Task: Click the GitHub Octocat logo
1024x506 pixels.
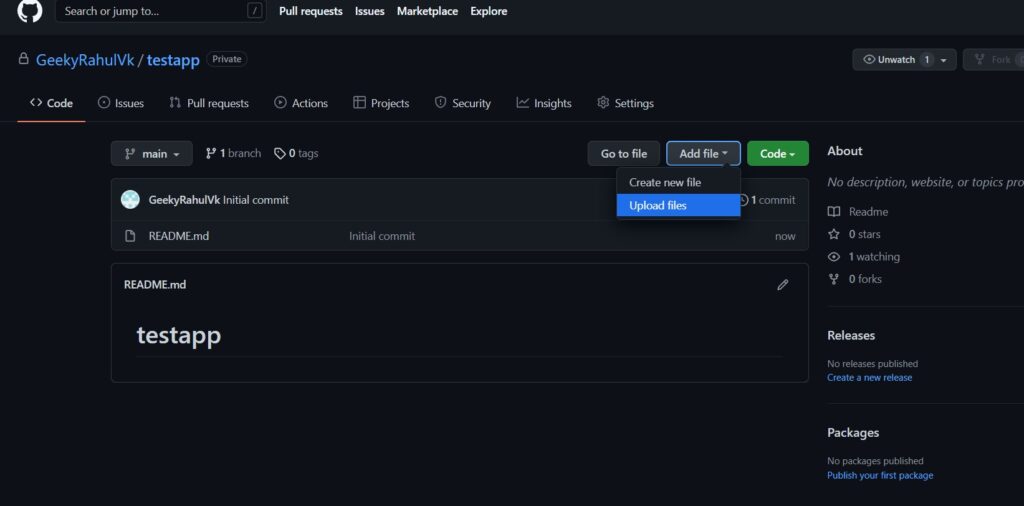Action: [29, 11]
